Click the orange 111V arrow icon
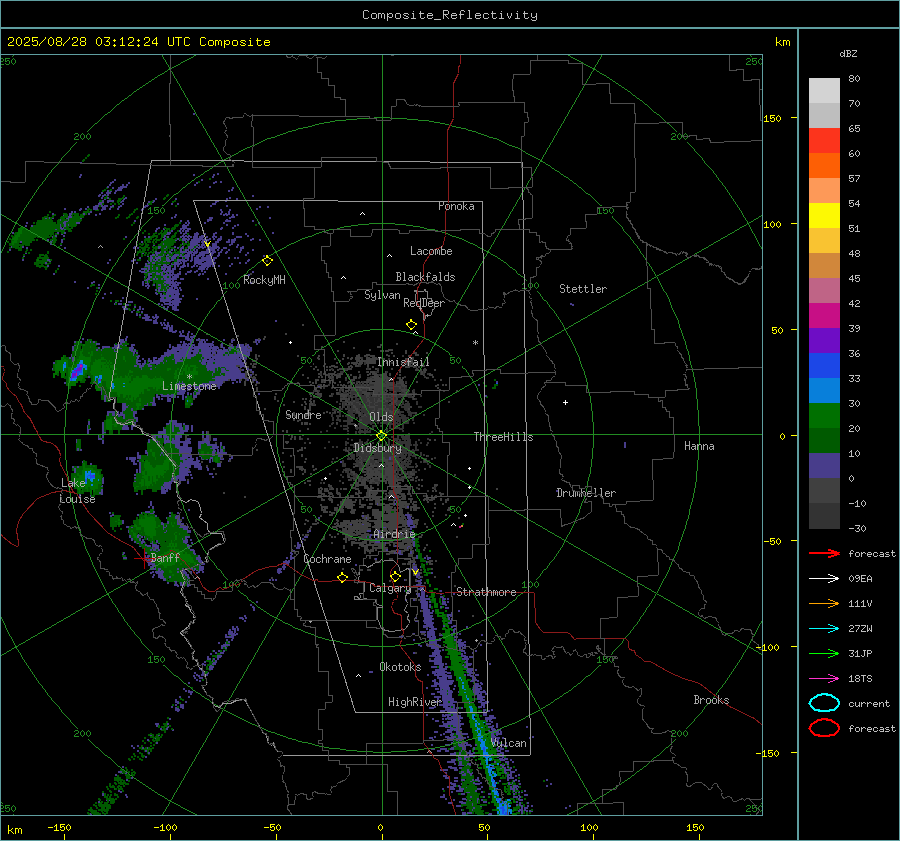This screenshot has height=841, width=900. [824, 603]
